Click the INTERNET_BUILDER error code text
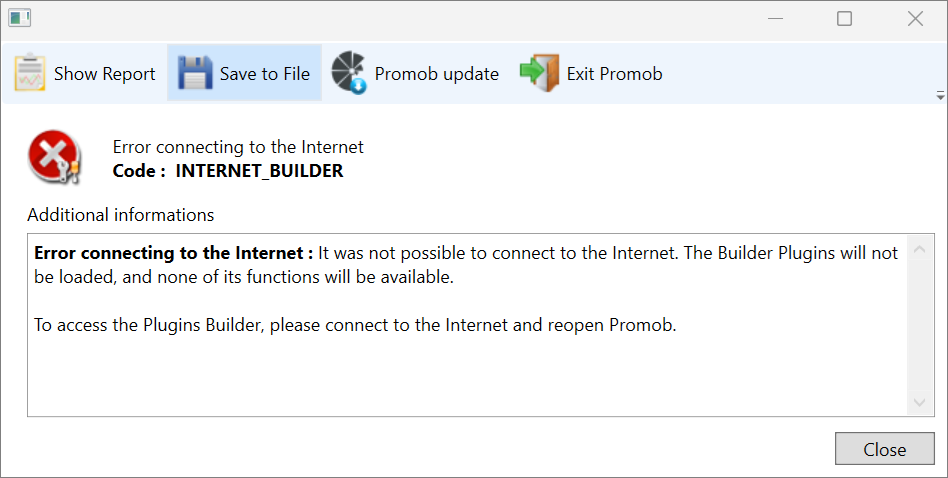This screenshot has width=948, height=478. 259,171
